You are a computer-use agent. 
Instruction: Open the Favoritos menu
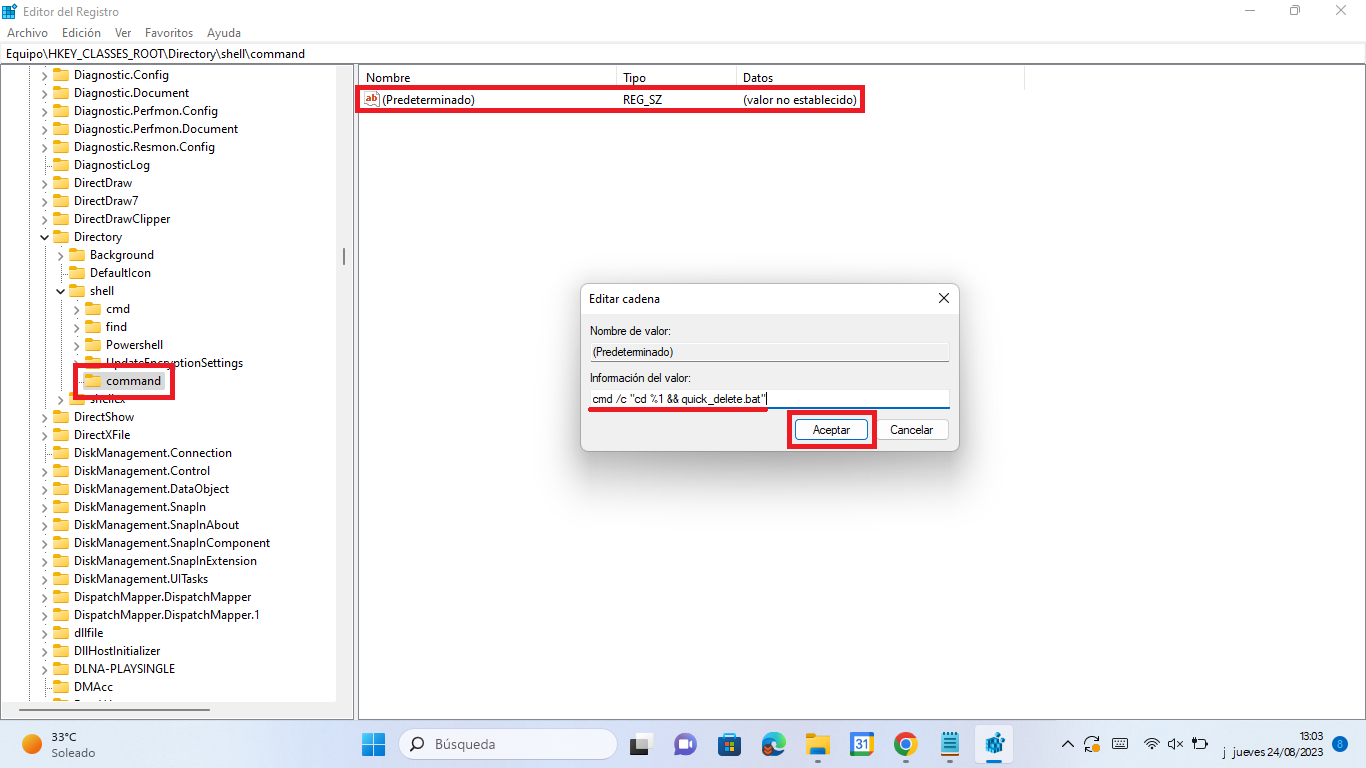[169, 33]
